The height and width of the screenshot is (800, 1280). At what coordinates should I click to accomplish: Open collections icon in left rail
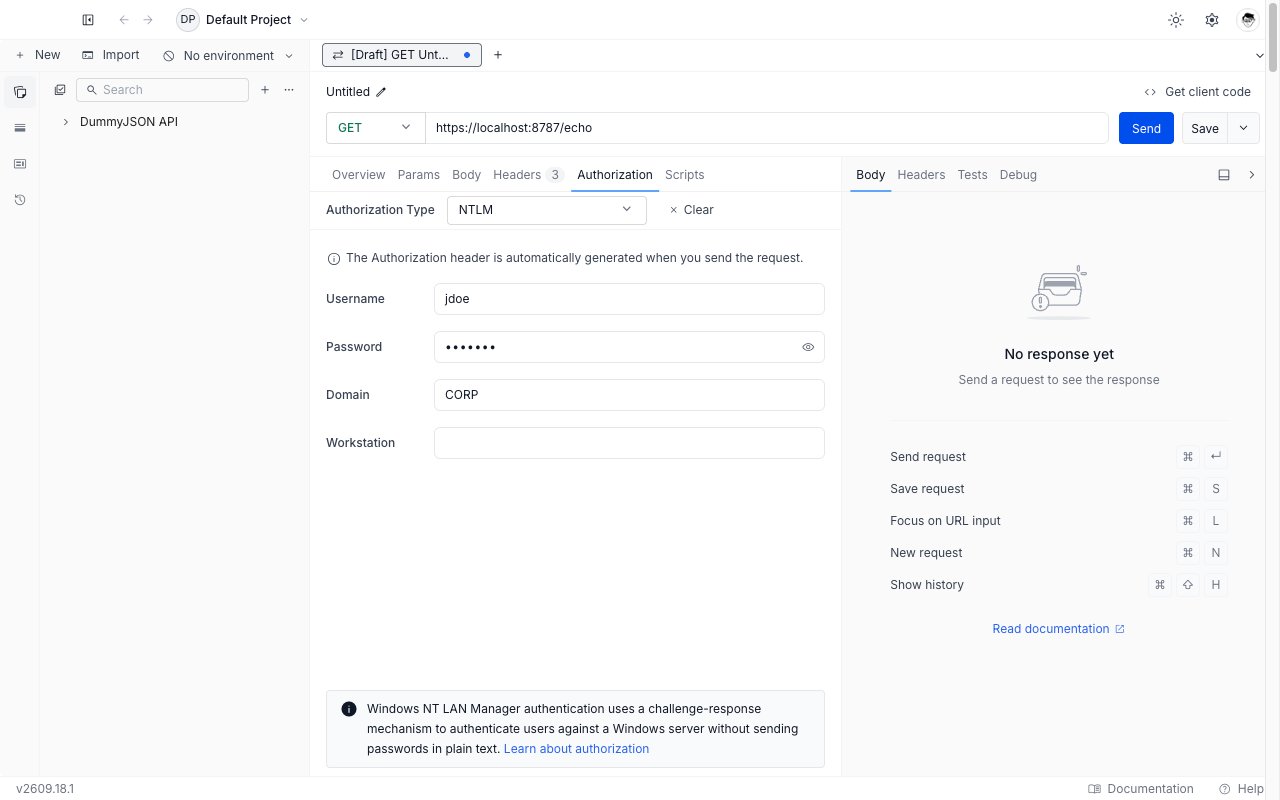pyautogui.click(x=20, y=92)
